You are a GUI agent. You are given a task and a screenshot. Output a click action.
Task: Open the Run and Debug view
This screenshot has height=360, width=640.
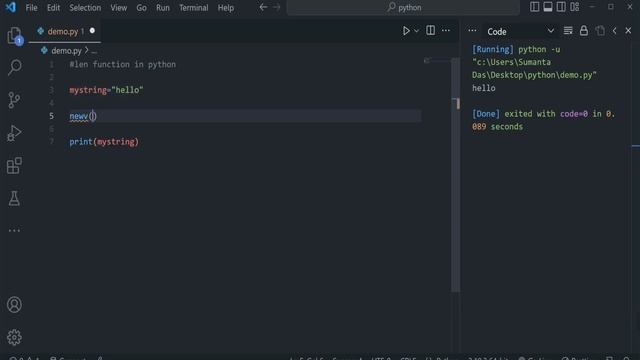pyautogui.click(x=14, y=133)
